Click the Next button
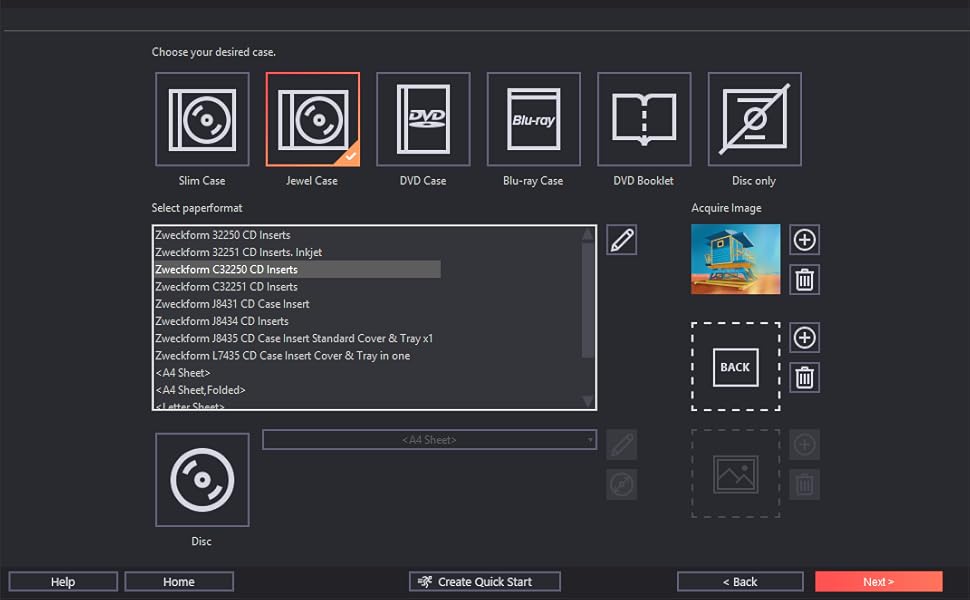Image resolution: width=970 pixels, height=600 pixels. coord(878,582)
